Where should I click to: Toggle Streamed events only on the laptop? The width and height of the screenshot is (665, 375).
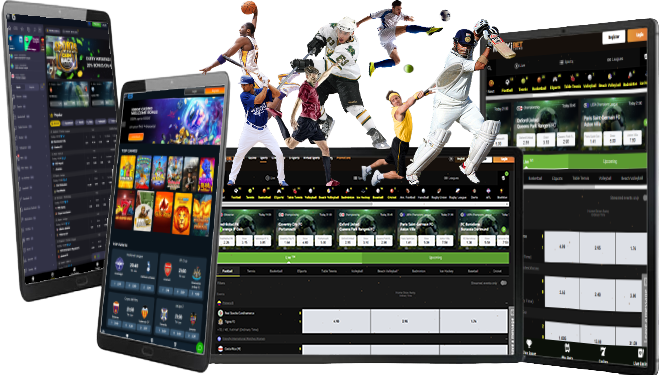click(503, 283)
